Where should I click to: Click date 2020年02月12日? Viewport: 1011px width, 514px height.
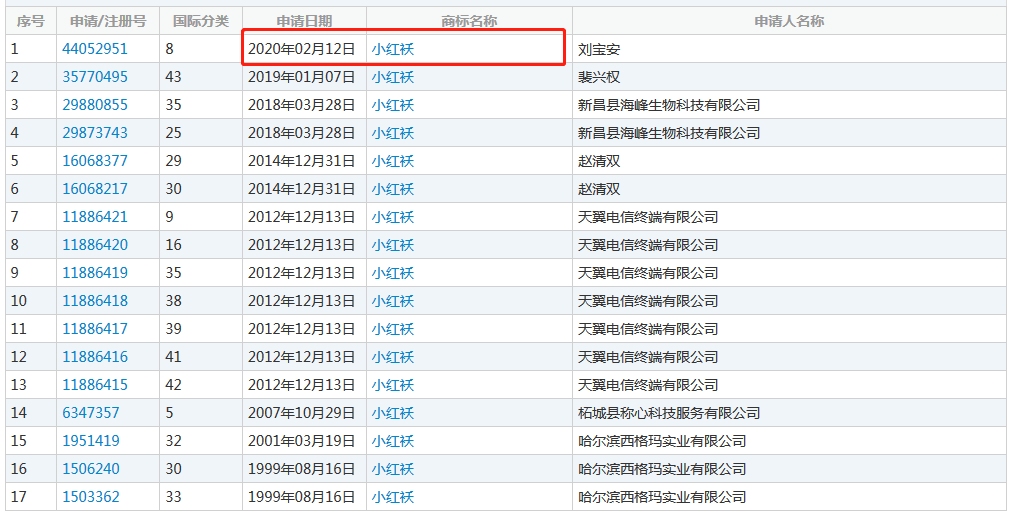302,49
